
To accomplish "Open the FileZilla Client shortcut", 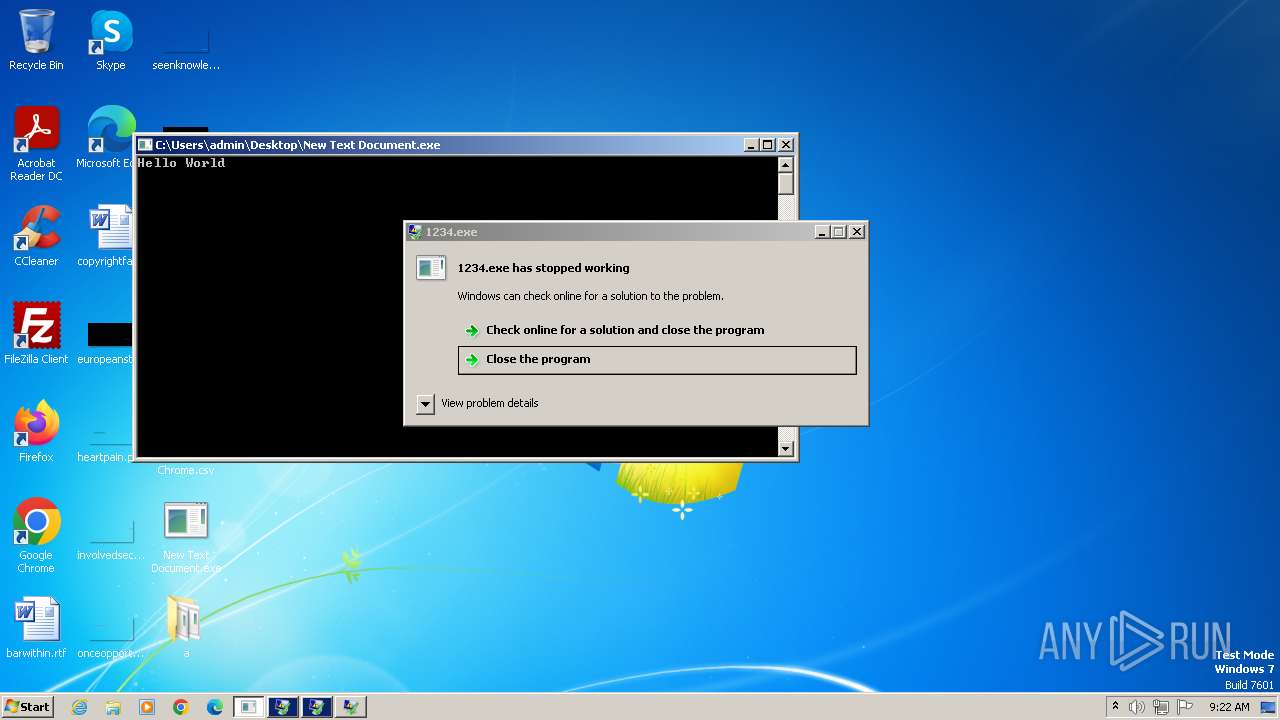I will [36, 333].
